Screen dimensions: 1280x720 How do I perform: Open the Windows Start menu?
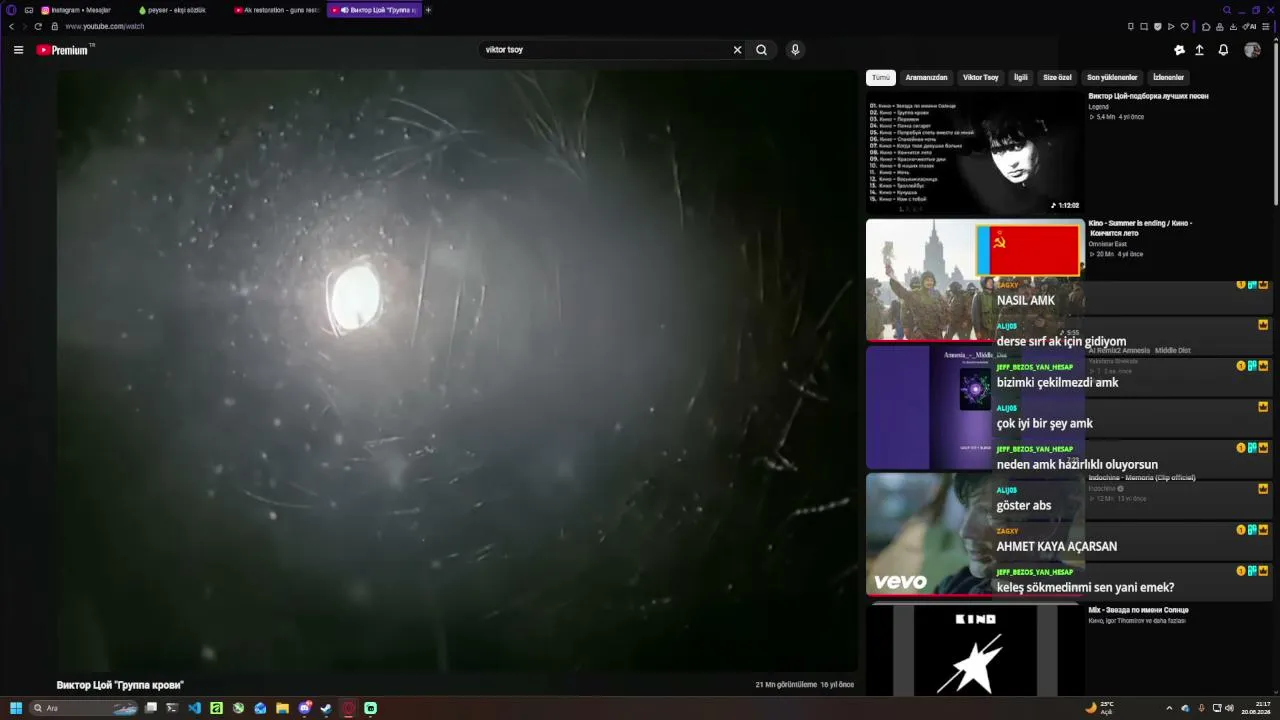pos(16,708)
